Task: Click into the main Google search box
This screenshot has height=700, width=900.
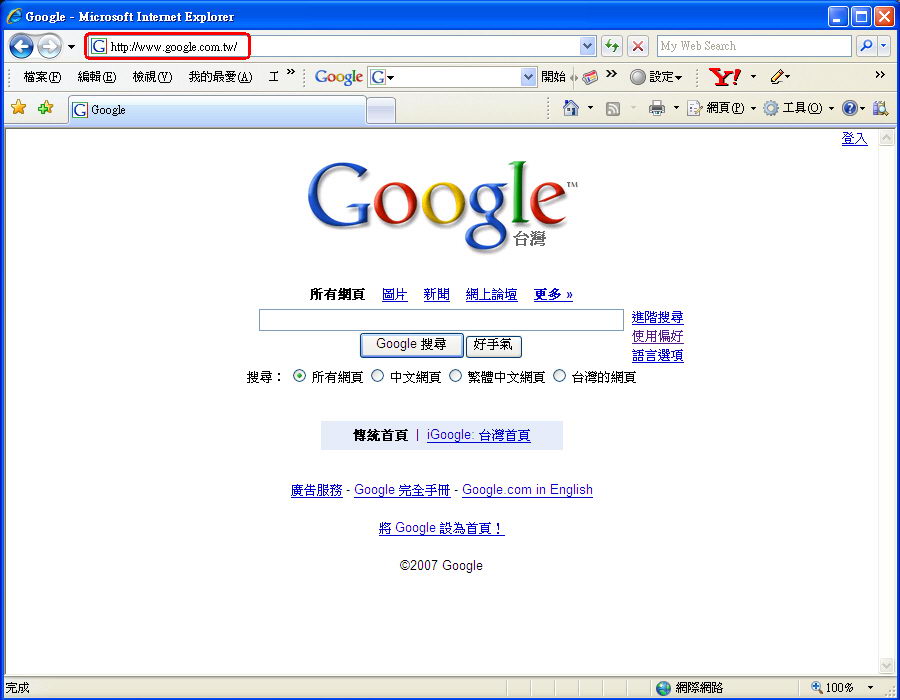Action: pyautogui.click(x=441, y=320)
